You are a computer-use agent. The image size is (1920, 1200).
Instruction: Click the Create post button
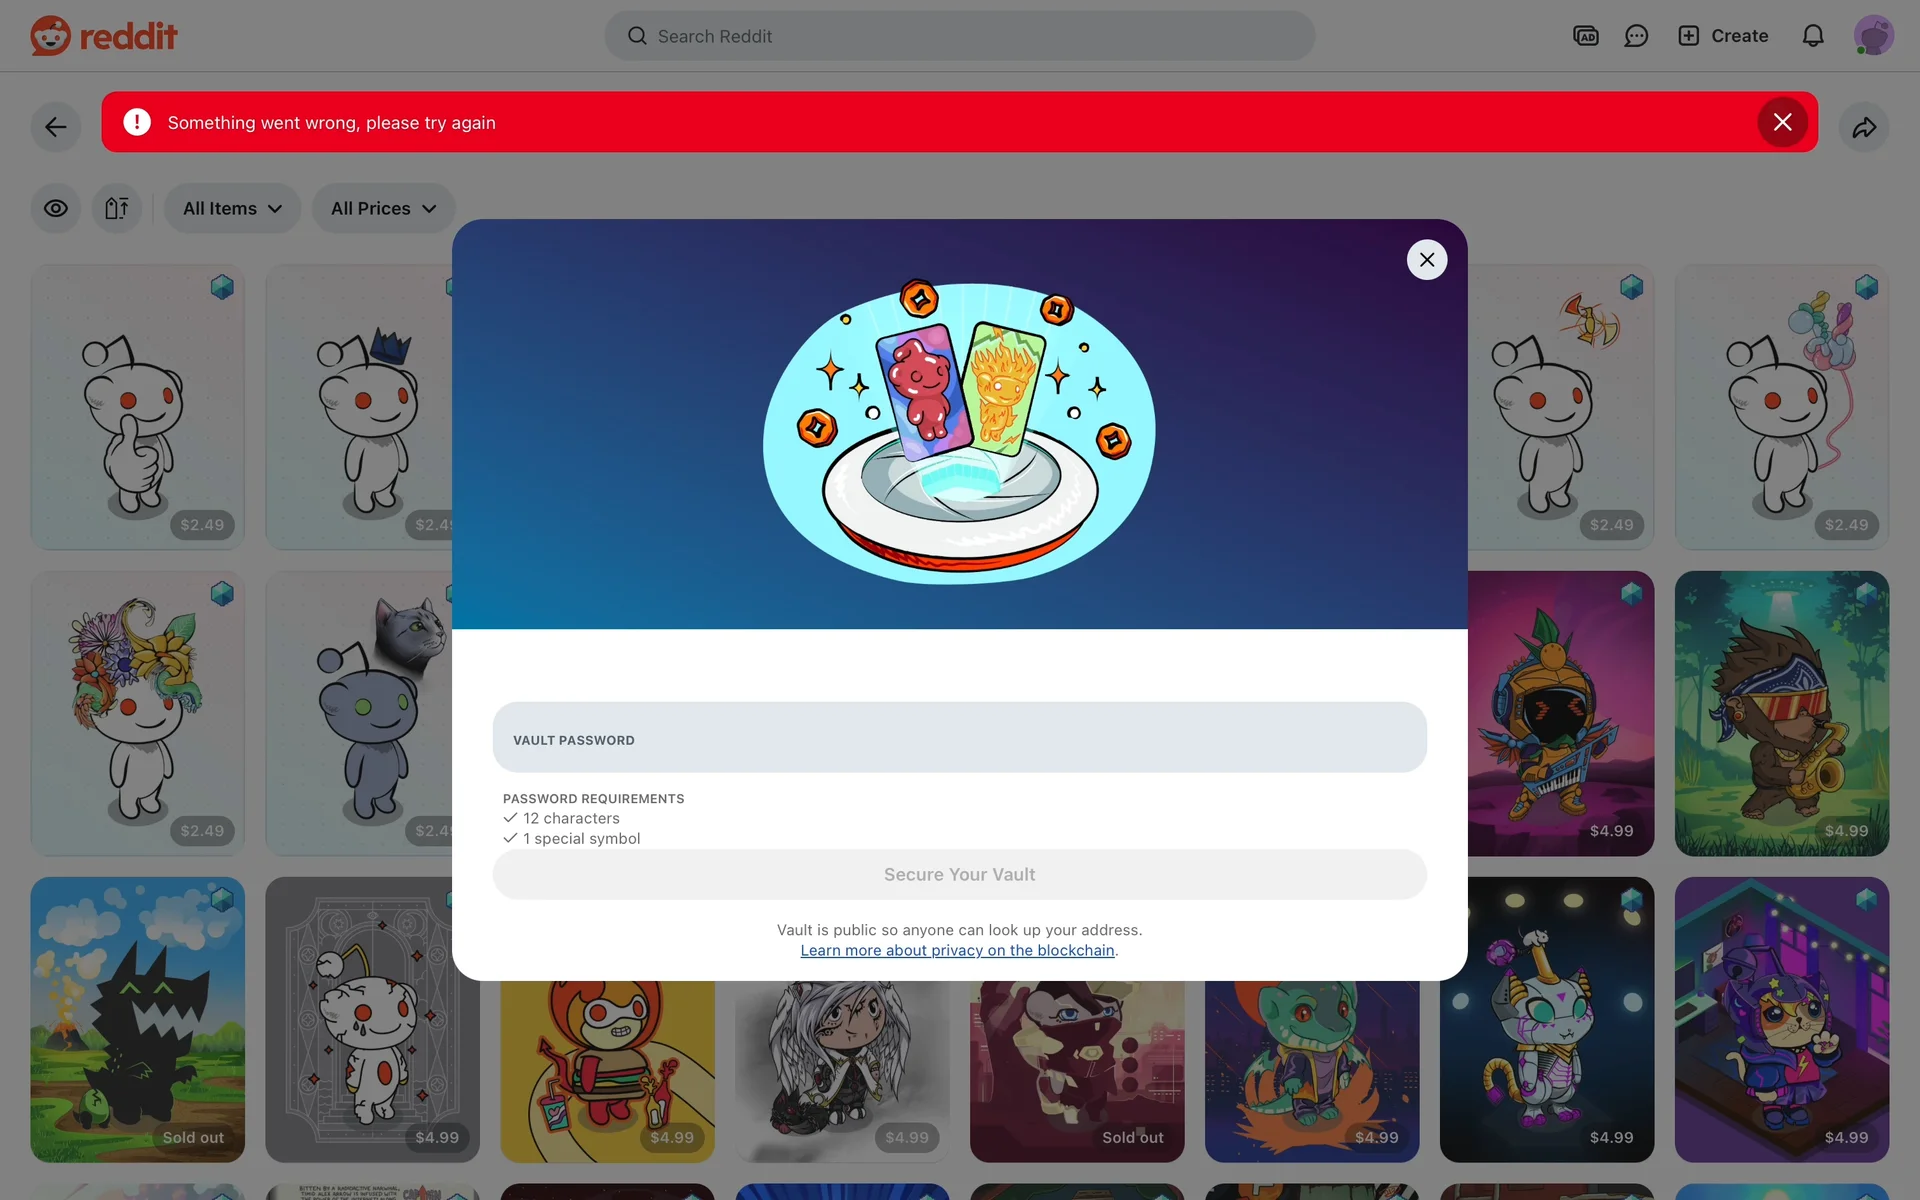tap(1723, 36)
